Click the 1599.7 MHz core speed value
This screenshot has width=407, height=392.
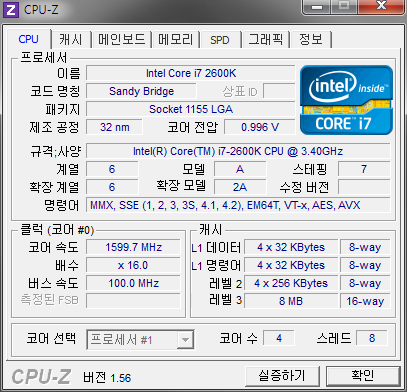133,247
